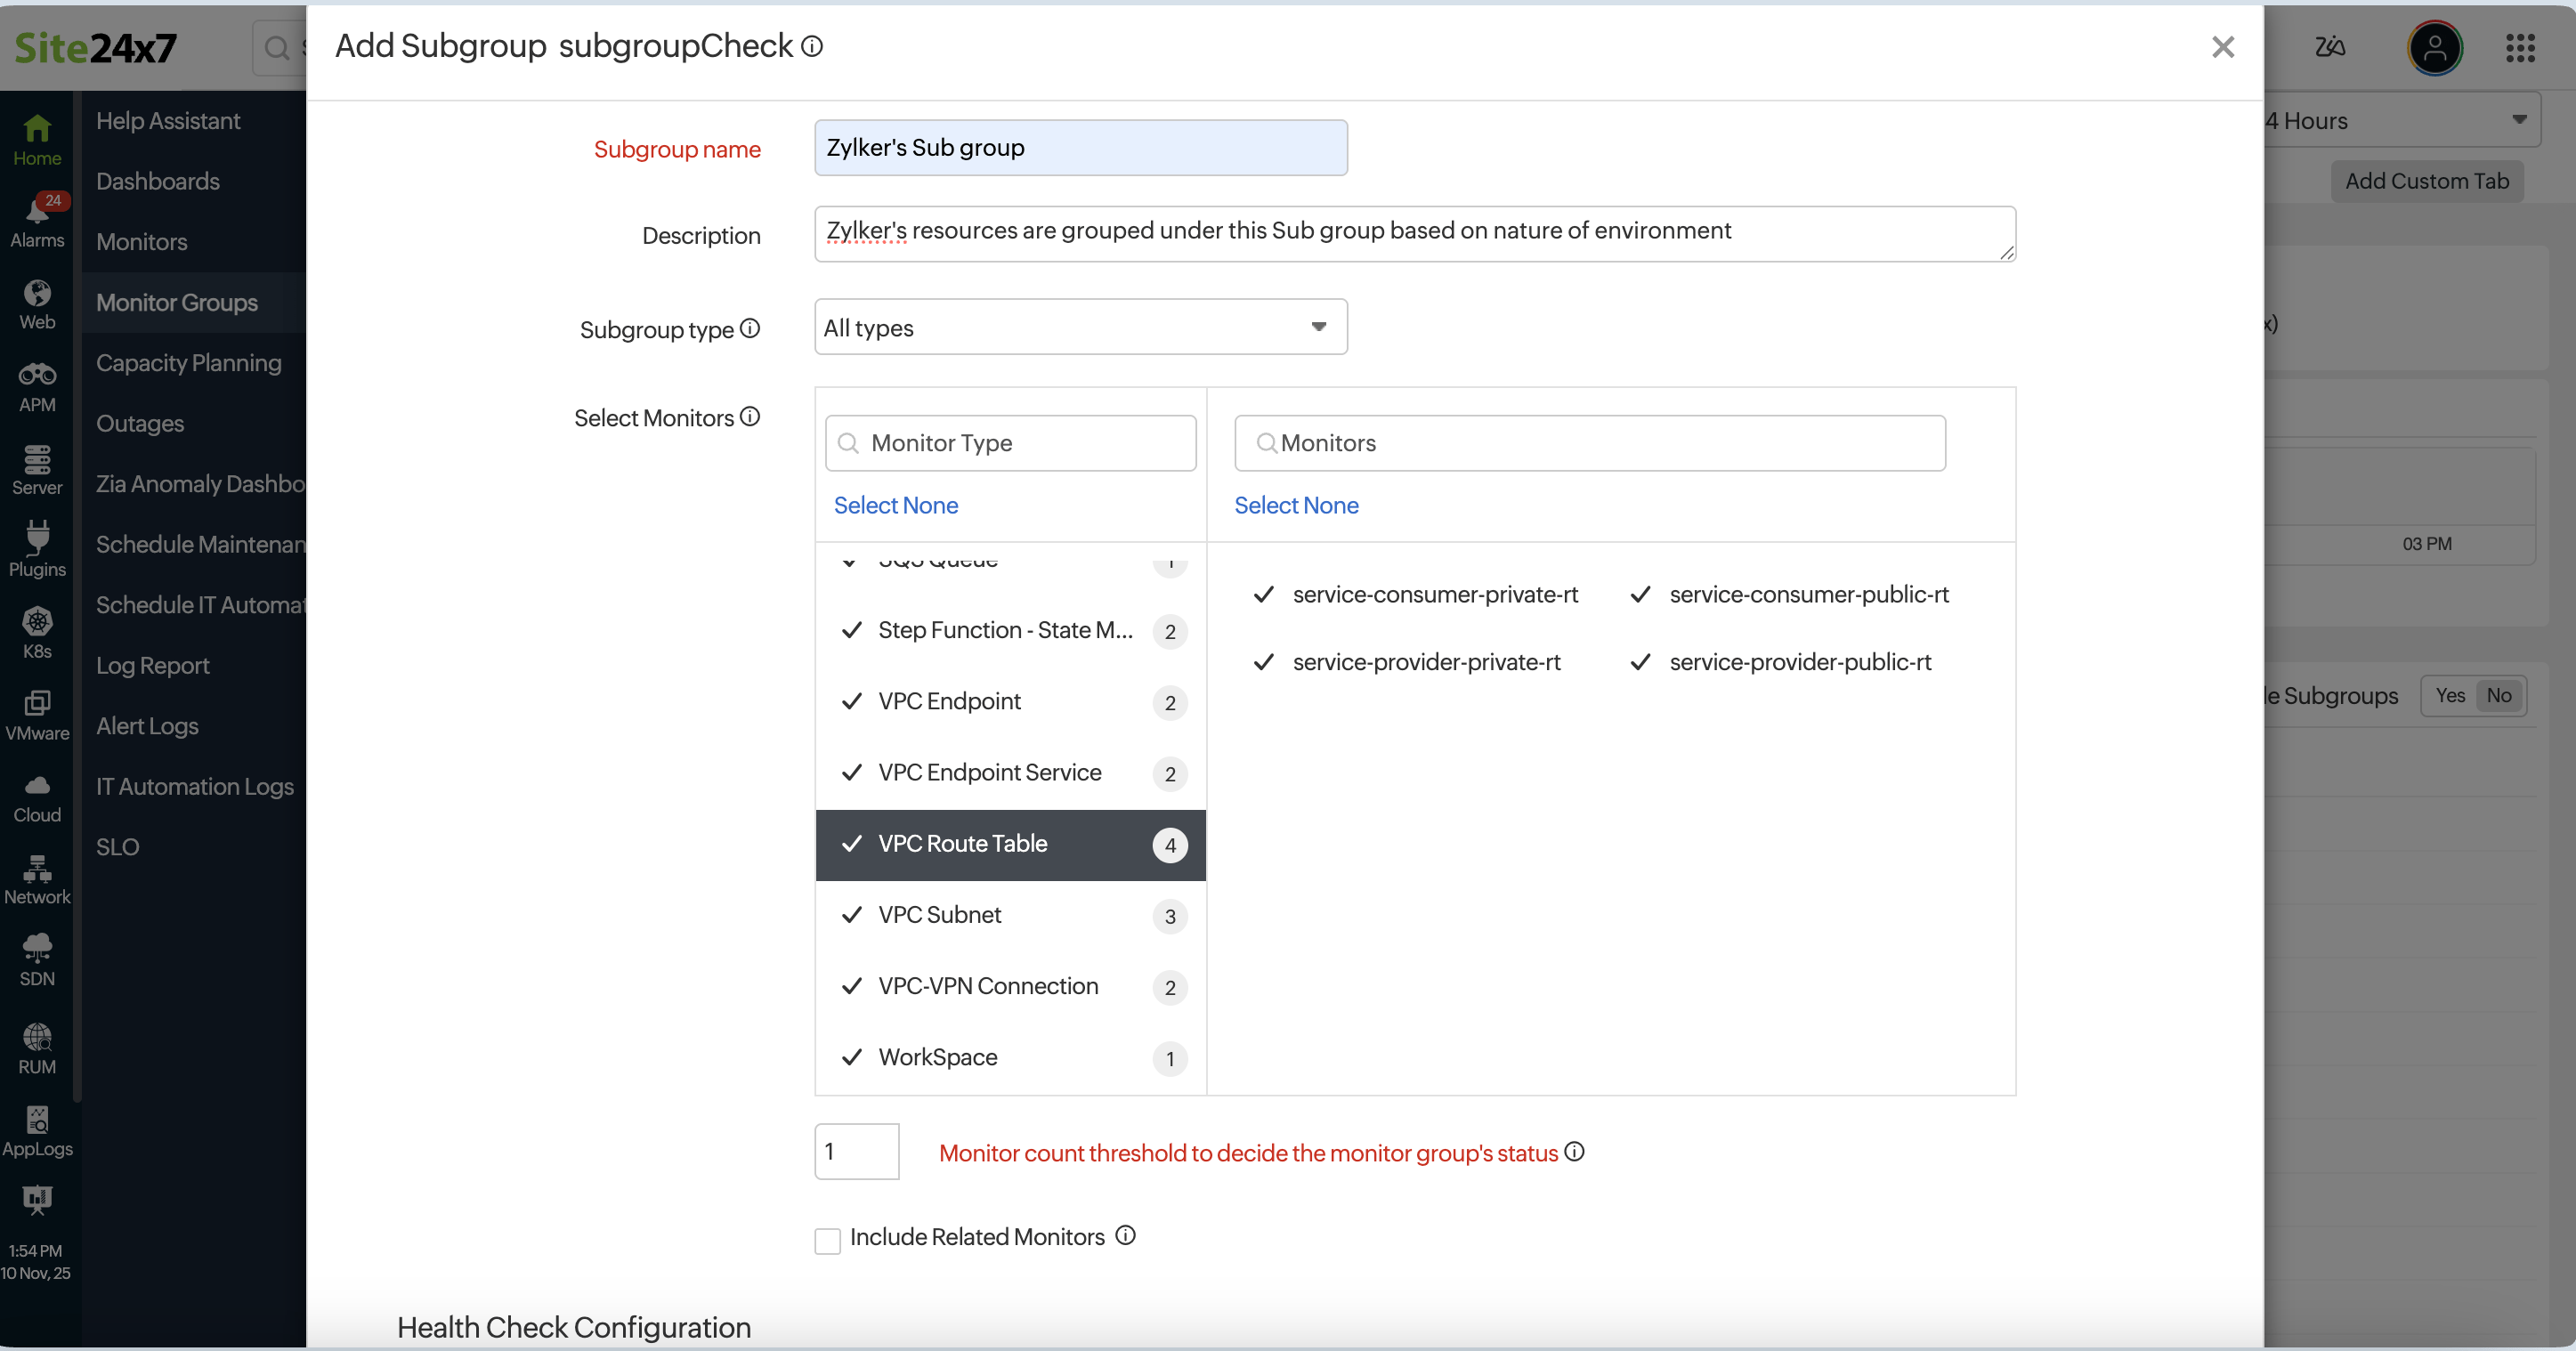
Task: Enable the Include Related Monitors checkbox
Action: click(x=827, y=1239)
